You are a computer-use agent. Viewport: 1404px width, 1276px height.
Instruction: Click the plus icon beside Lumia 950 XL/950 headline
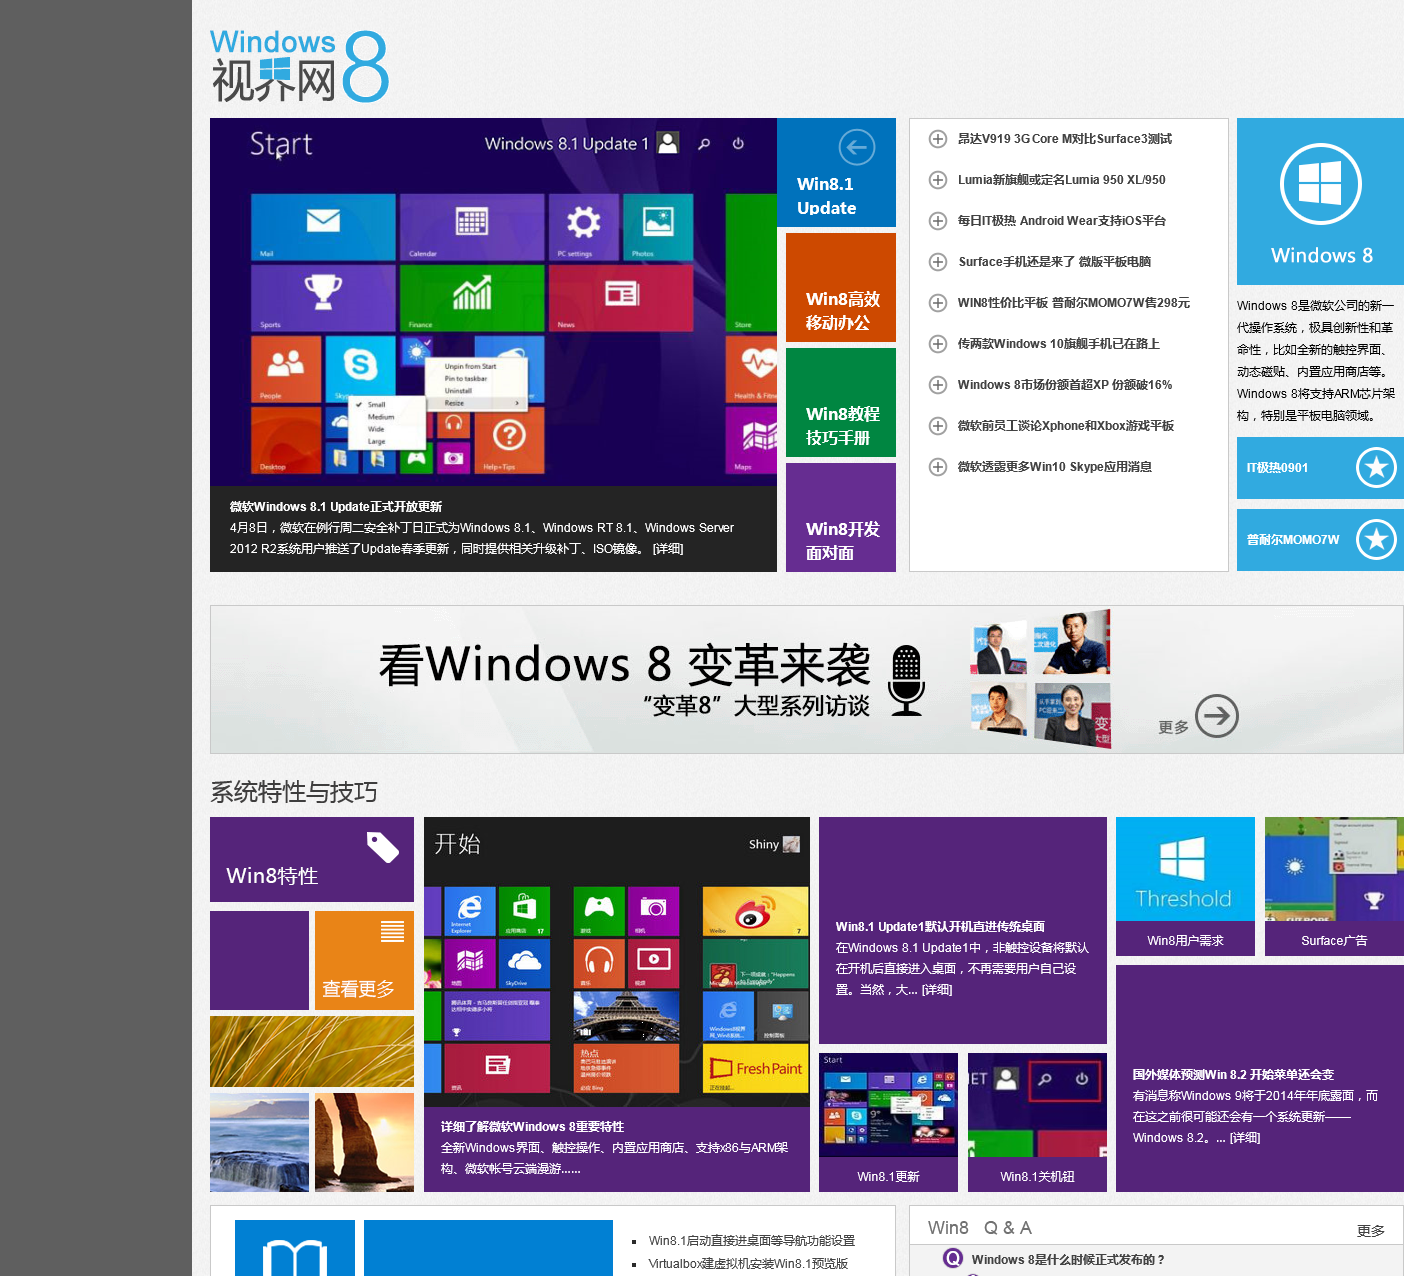(x=938, y=180)
